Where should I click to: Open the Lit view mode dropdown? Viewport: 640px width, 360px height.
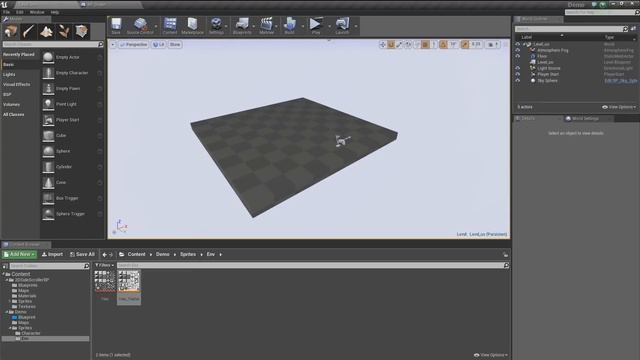(x=159, y=44)
